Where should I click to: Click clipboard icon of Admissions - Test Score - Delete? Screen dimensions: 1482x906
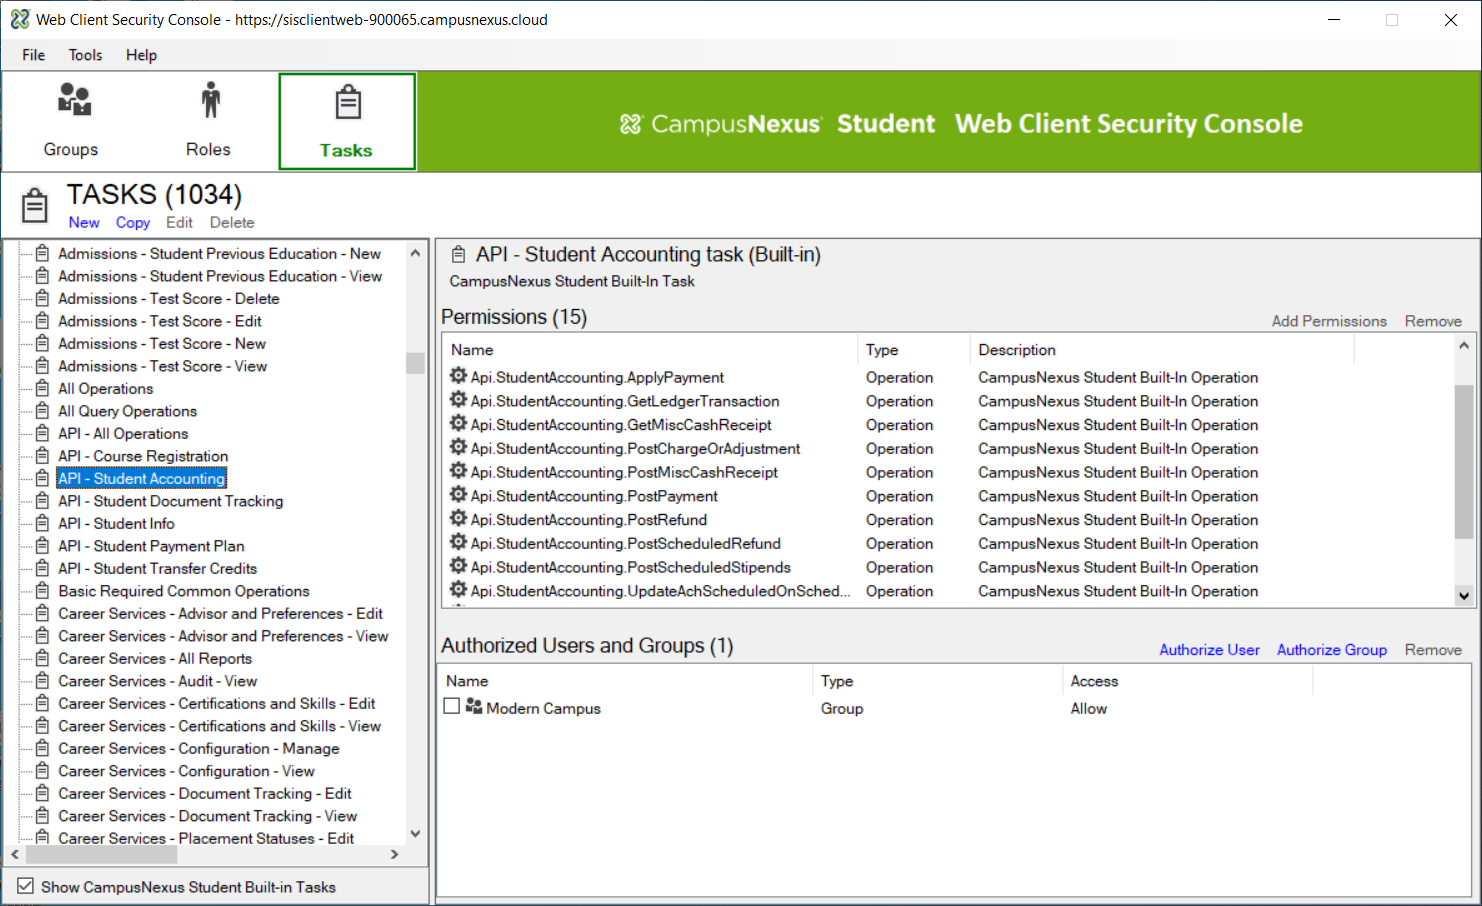(x=42, y=298)
